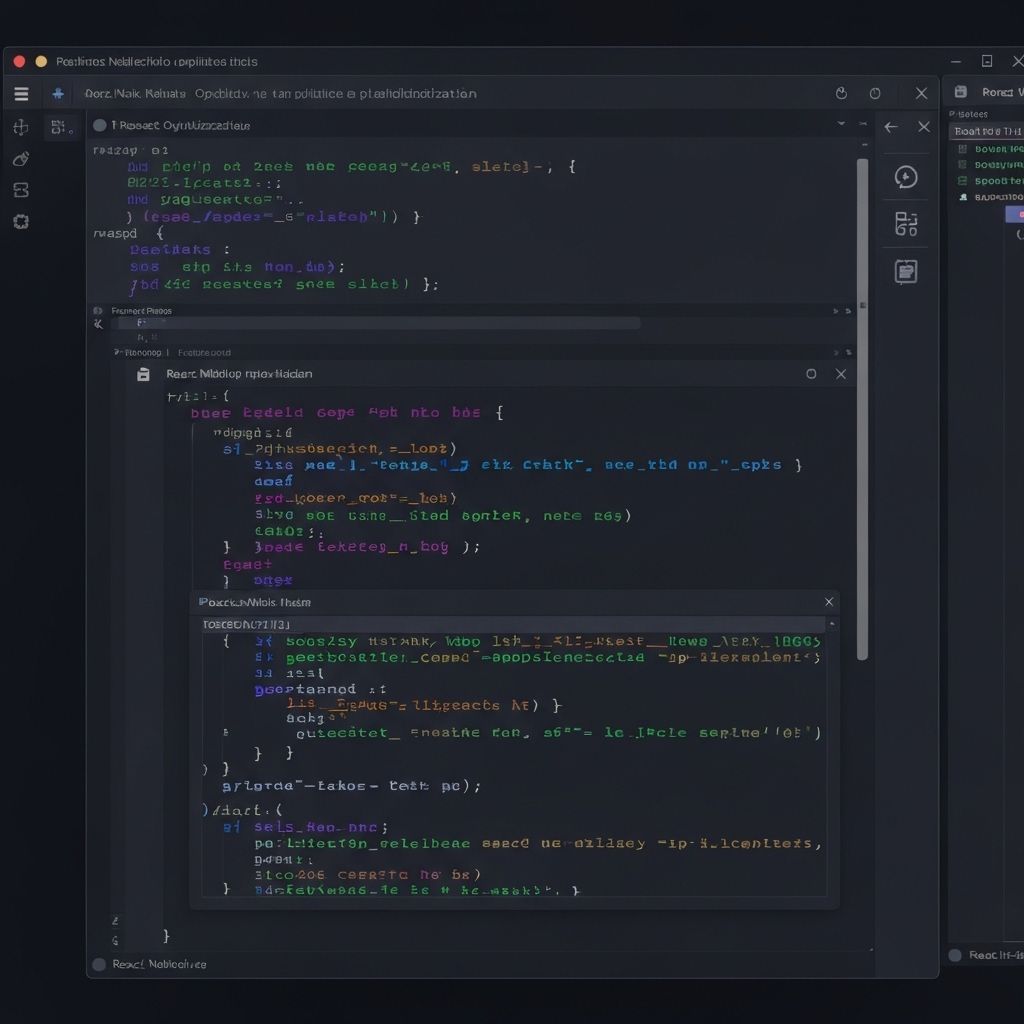This screenshot has height=1024, width=1024.
Task: Click the branch icon in the left sidebar
Action: click(20, 190)
